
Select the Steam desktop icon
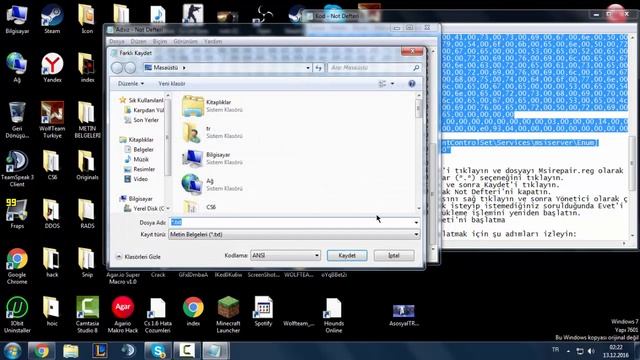[x=52, y=19]
